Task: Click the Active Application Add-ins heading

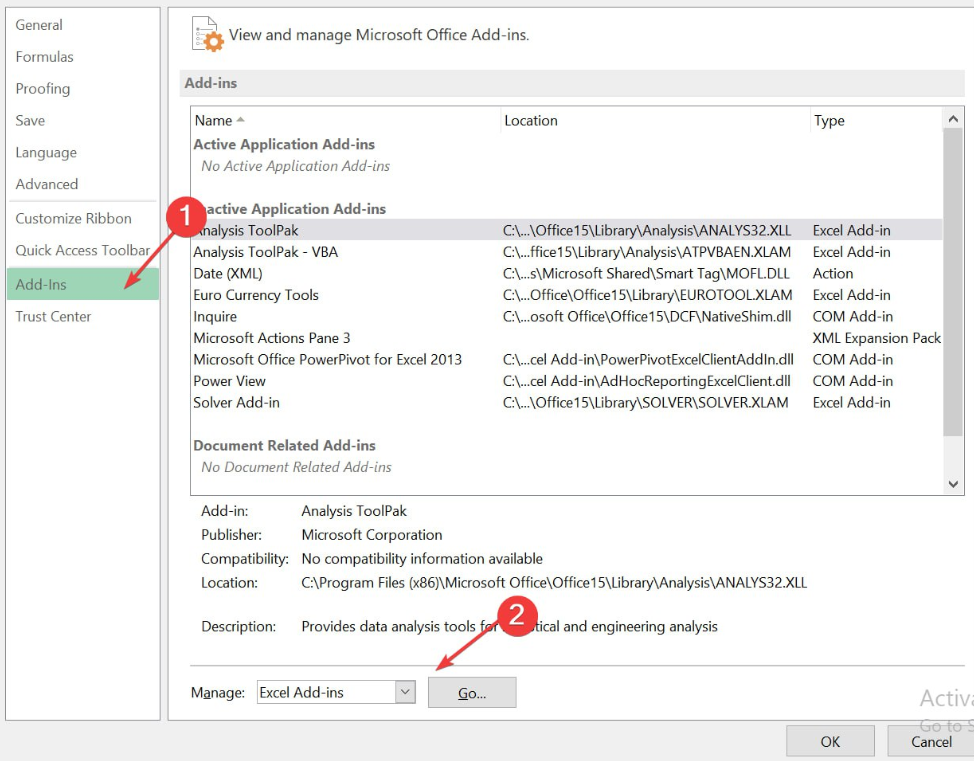Action: [x=284, y=144]
